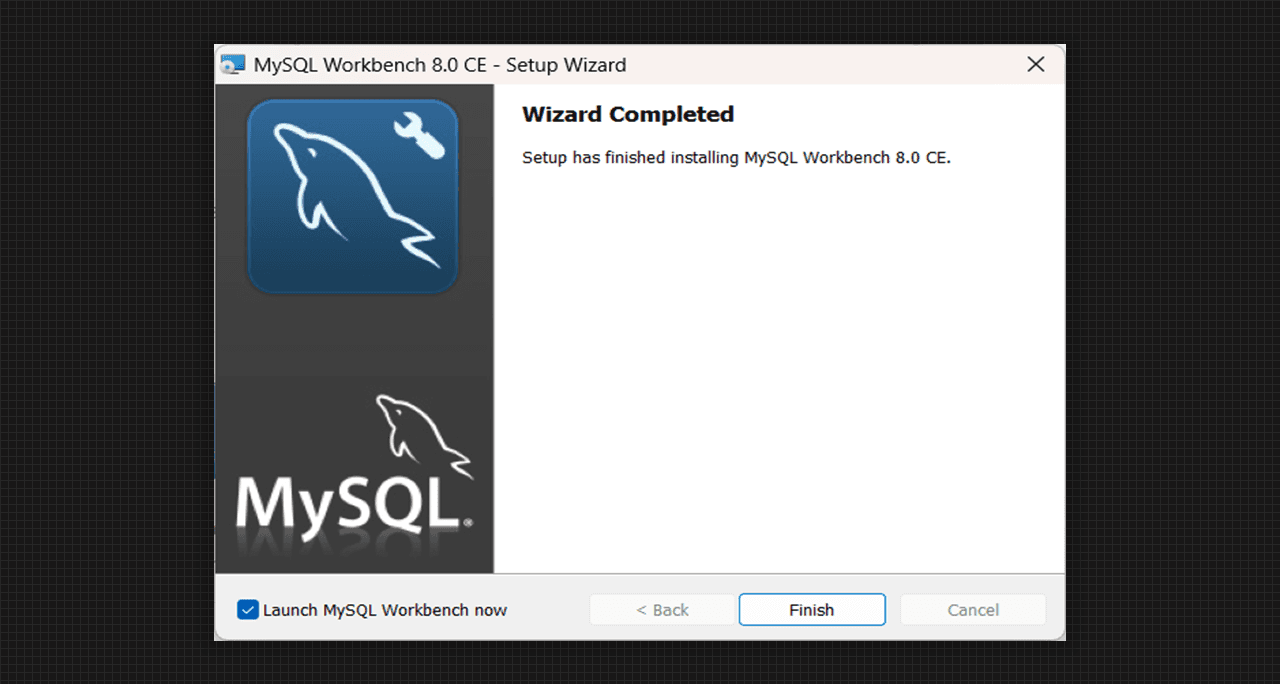Click the Setup Wizard window title text
This screenshot has height=684, width=1280.
coord(440,65)
